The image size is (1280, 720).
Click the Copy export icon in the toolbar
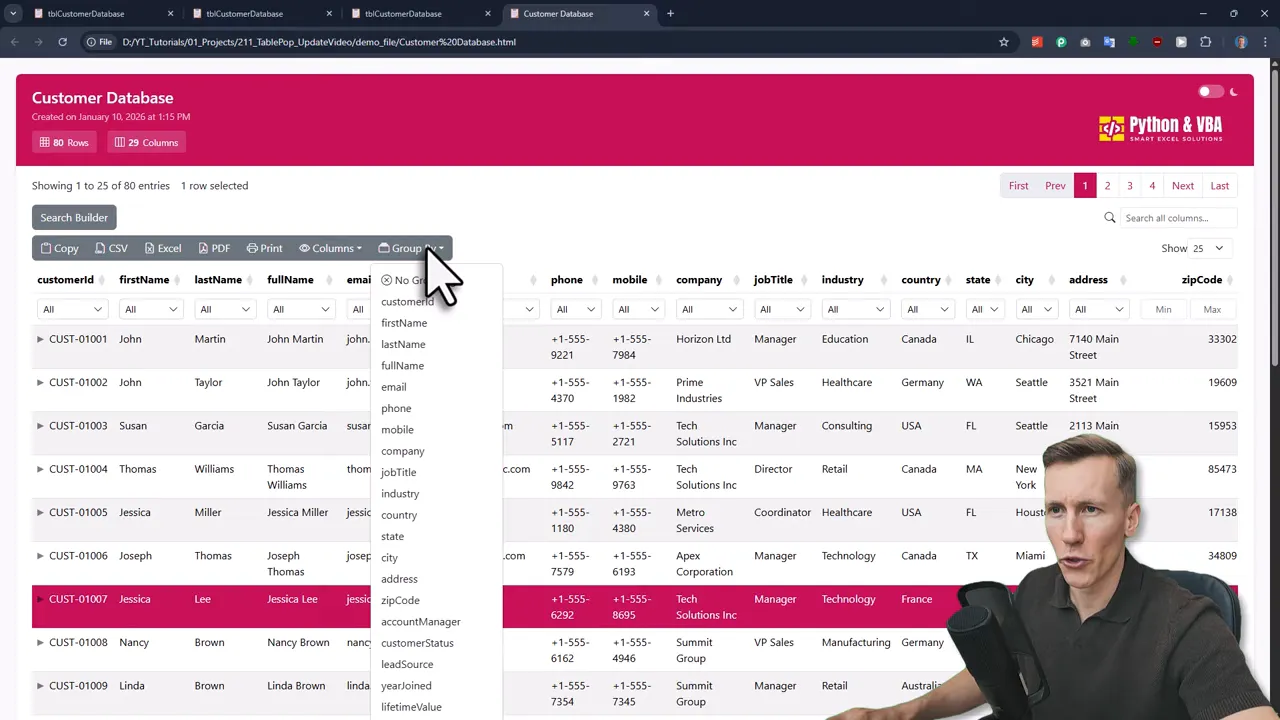[x=46, y=248]
